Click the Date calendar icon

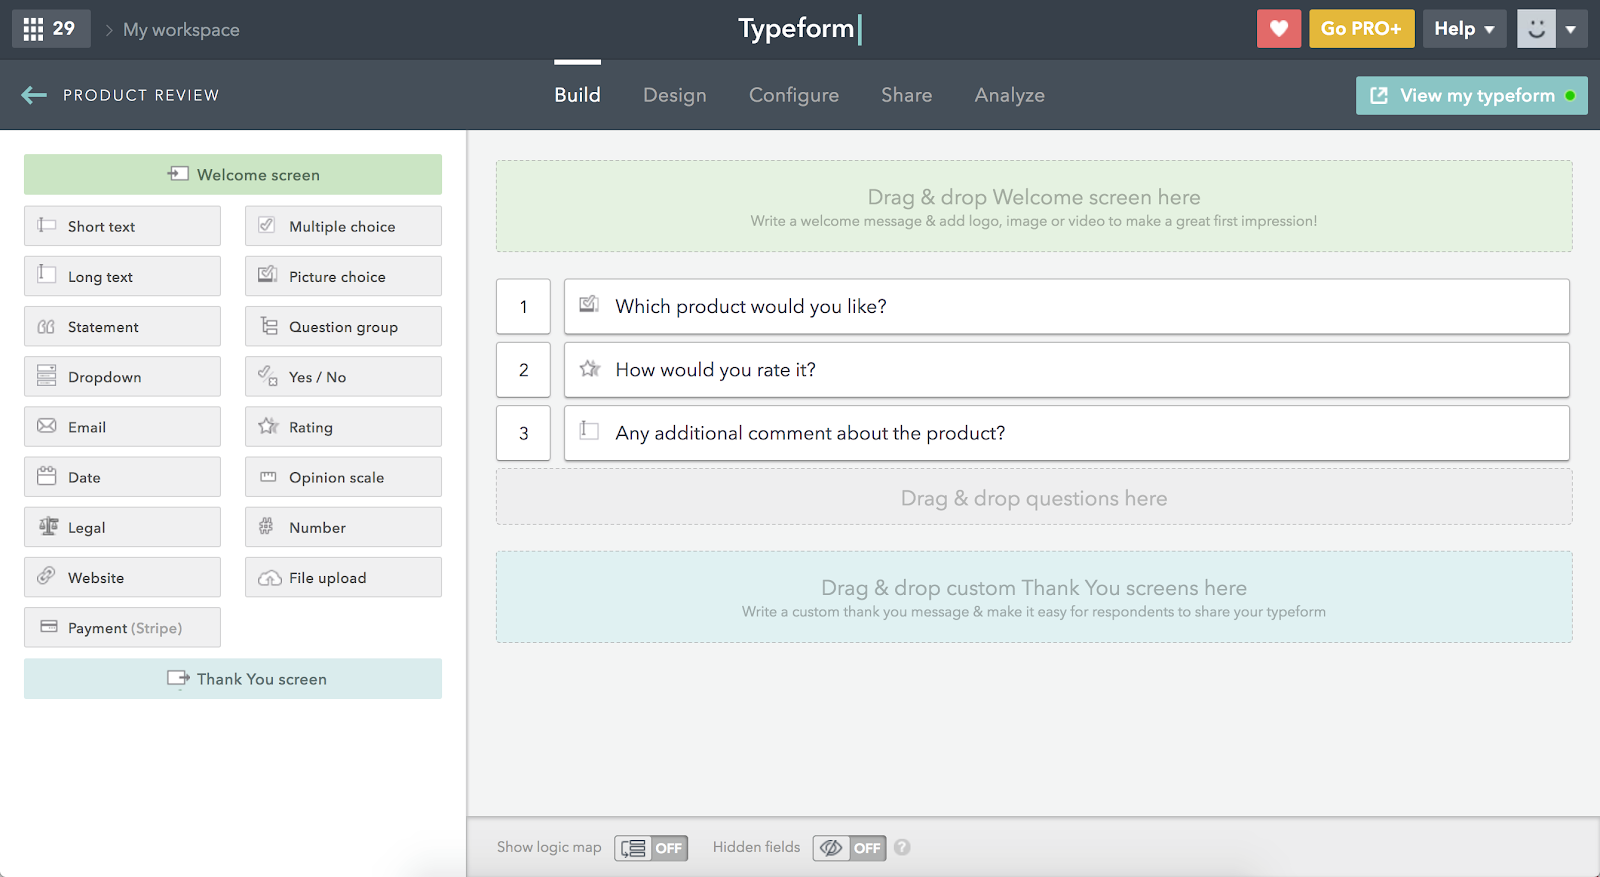point(47,476)
